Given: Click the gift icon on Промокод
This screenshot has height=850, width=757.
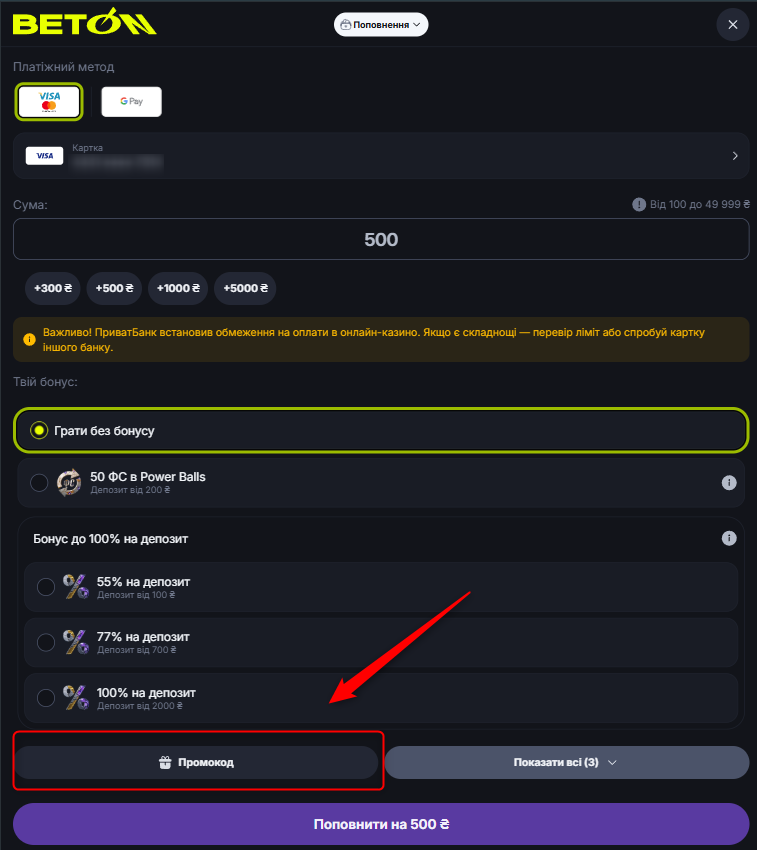Looking at the screenshot, I should point(165,762).
